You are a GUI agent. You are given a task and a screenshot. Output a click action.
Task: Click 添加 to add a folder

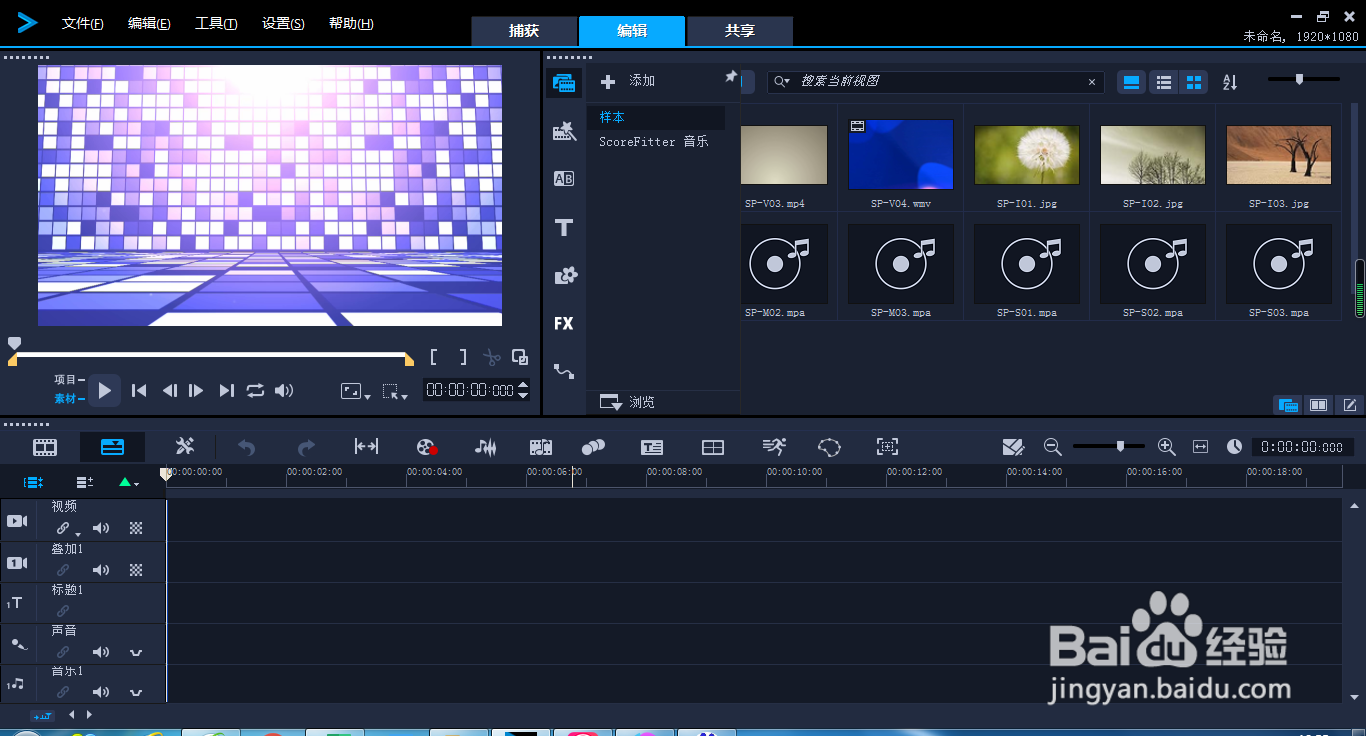click(x=628, y=81)
